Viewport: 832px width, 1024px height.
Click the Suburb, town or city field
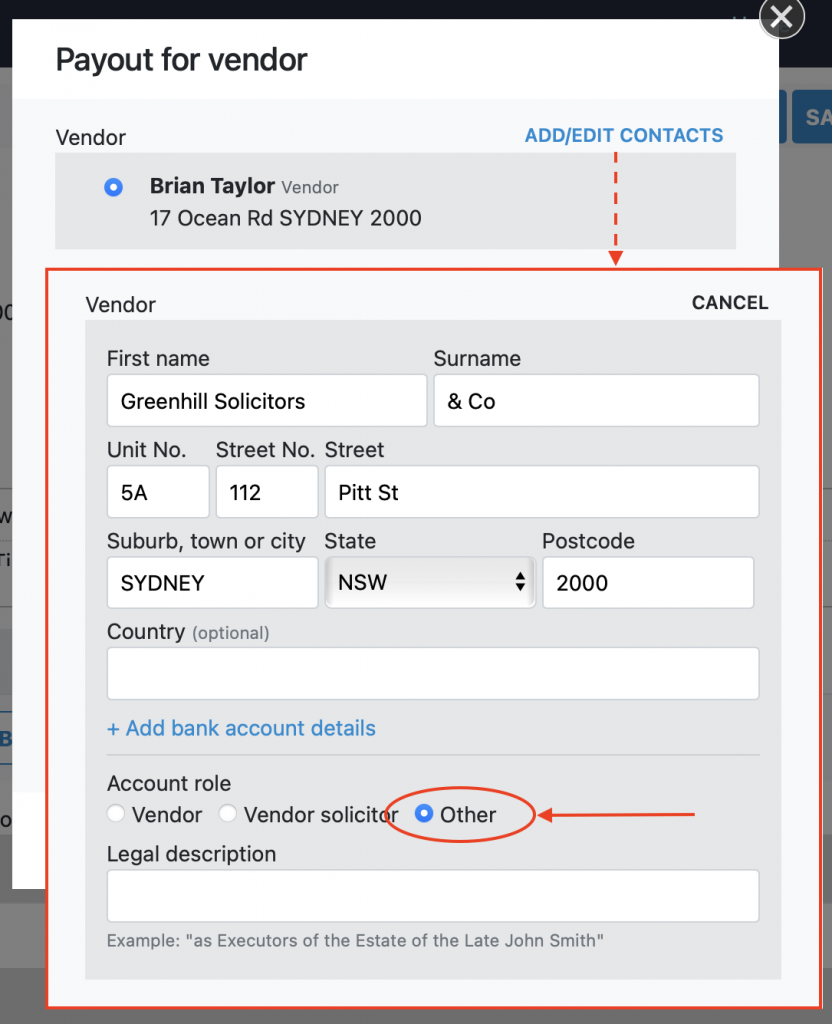[212, 583]
